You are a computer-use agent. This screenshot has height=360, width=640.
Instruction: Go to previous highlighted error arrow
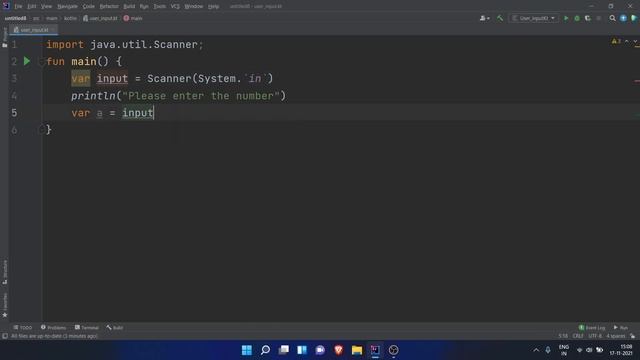click(x=627, y=42)
